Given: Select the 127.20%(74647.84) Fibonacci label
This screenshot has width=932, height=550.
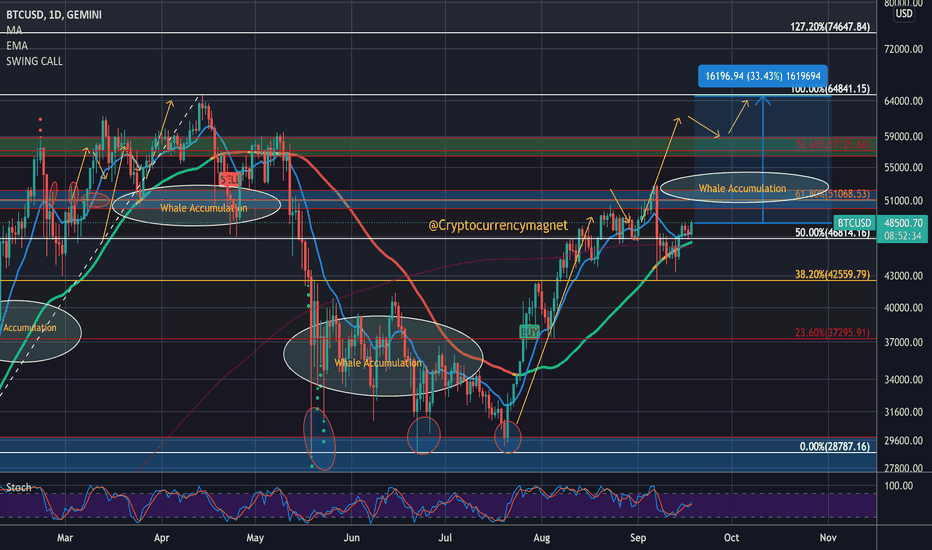Looking at the screenshot, I should 830,27.
